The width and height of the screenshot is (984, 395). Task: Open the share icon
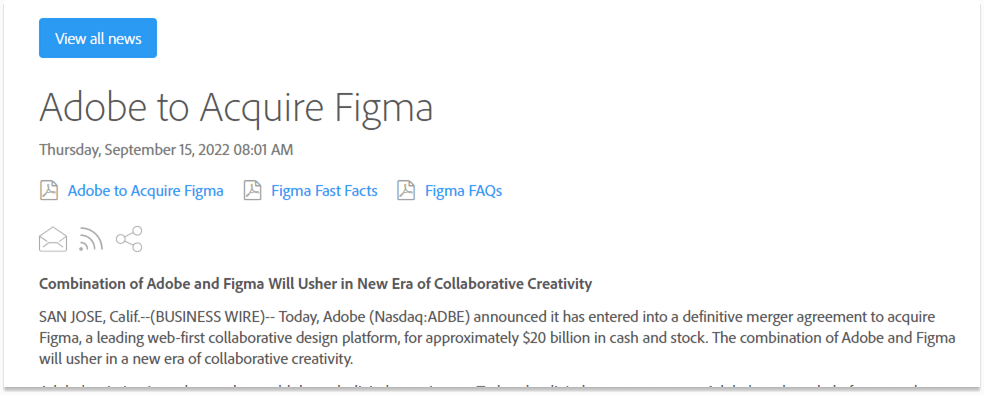pos(129,239)
